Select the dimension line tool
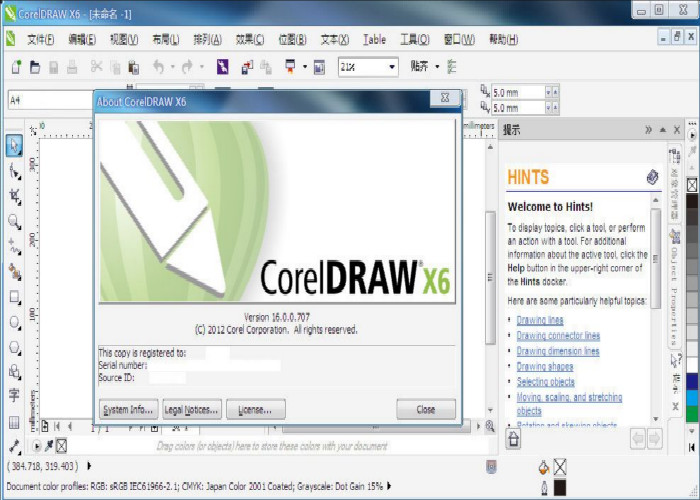The image size is (700, 500). (x=14, y=446)
